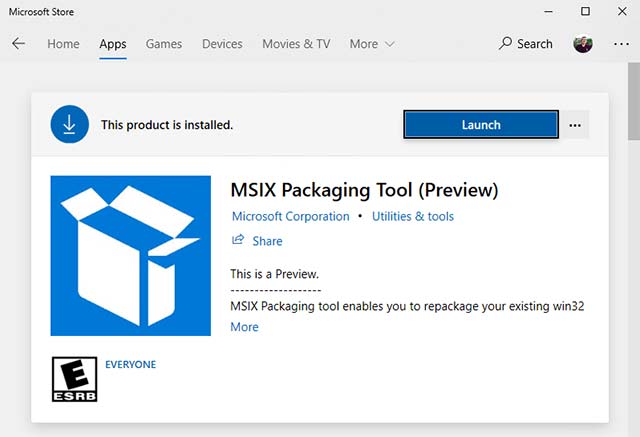Click the back arrow navigation icon

(19, 44)
